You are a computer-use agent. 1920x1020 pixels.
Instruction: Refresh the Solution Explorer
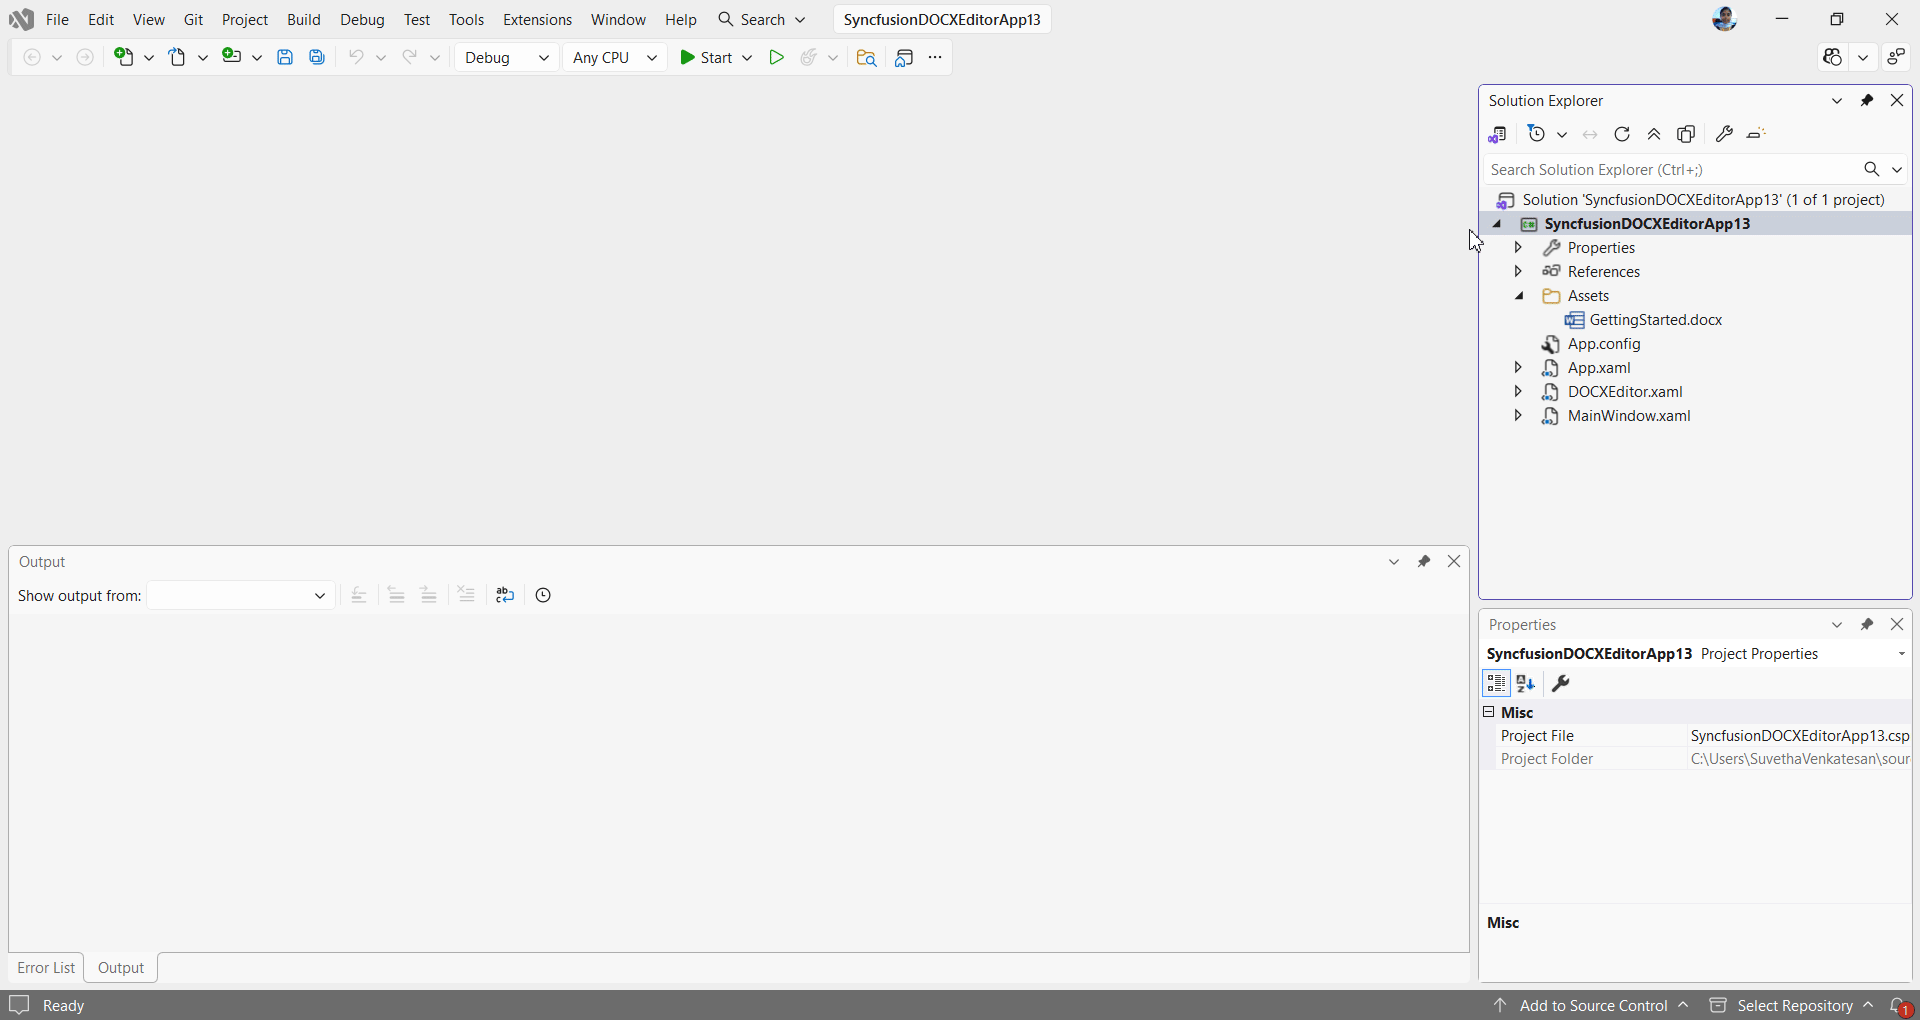pos(1622,134)
